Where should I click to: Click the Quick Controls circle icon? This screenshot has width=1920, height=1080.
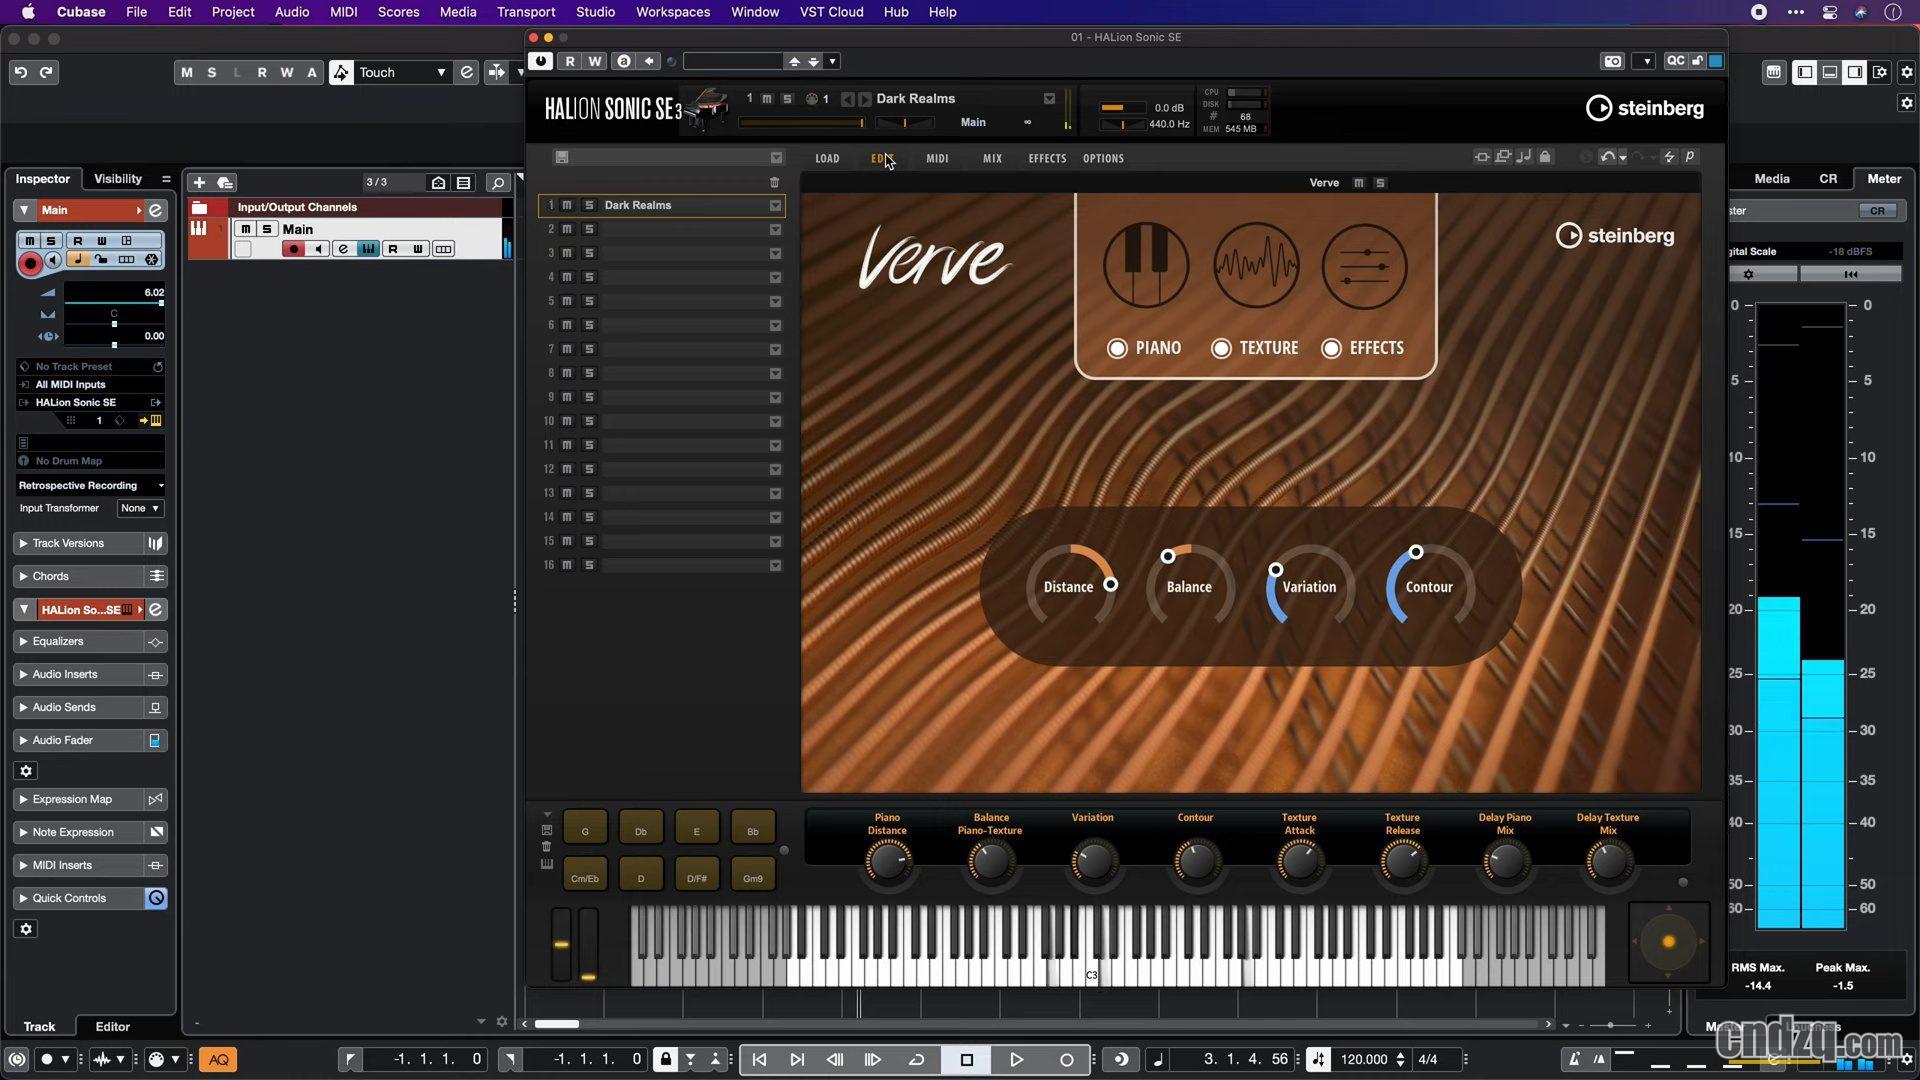[156, 898]
